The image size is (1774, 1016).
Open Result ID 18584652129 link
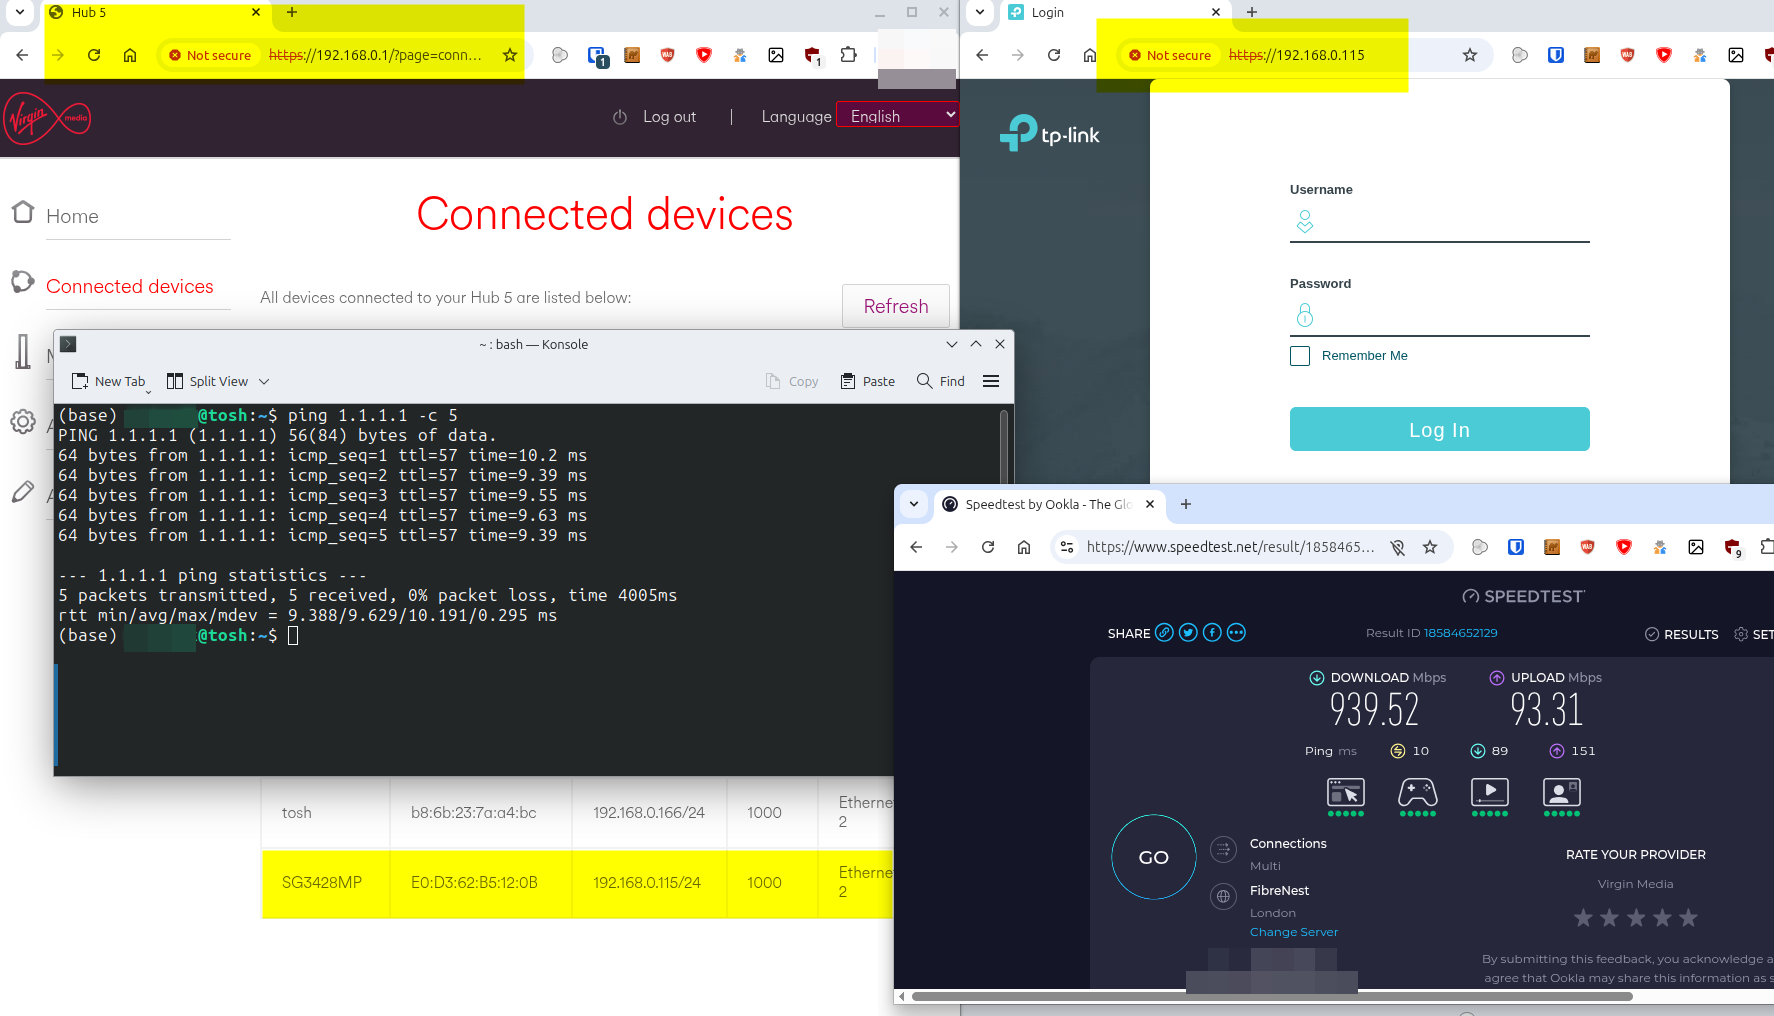1460,633
